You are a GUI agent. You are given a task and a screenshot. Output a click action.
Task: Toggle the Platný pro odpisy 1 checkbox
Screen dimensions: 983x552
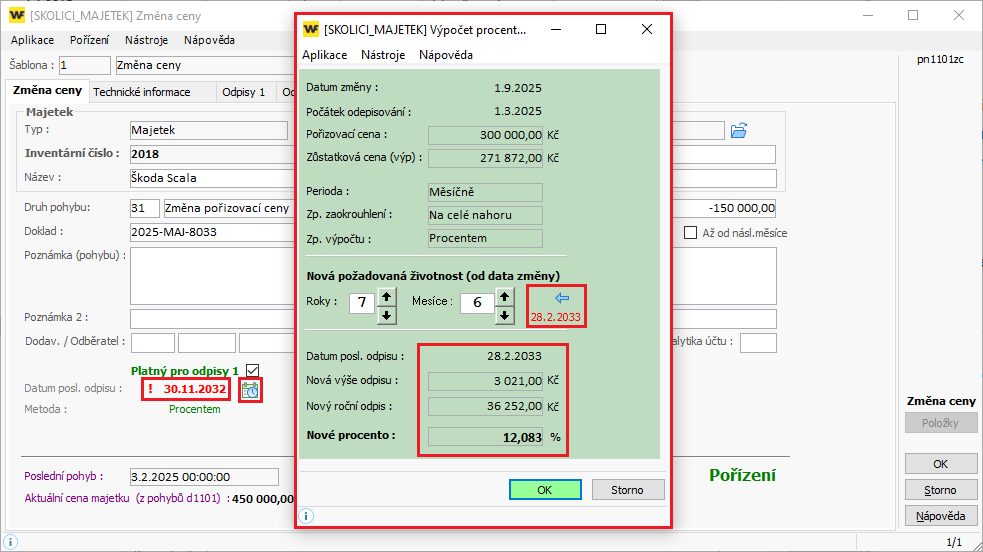(253, 370)
